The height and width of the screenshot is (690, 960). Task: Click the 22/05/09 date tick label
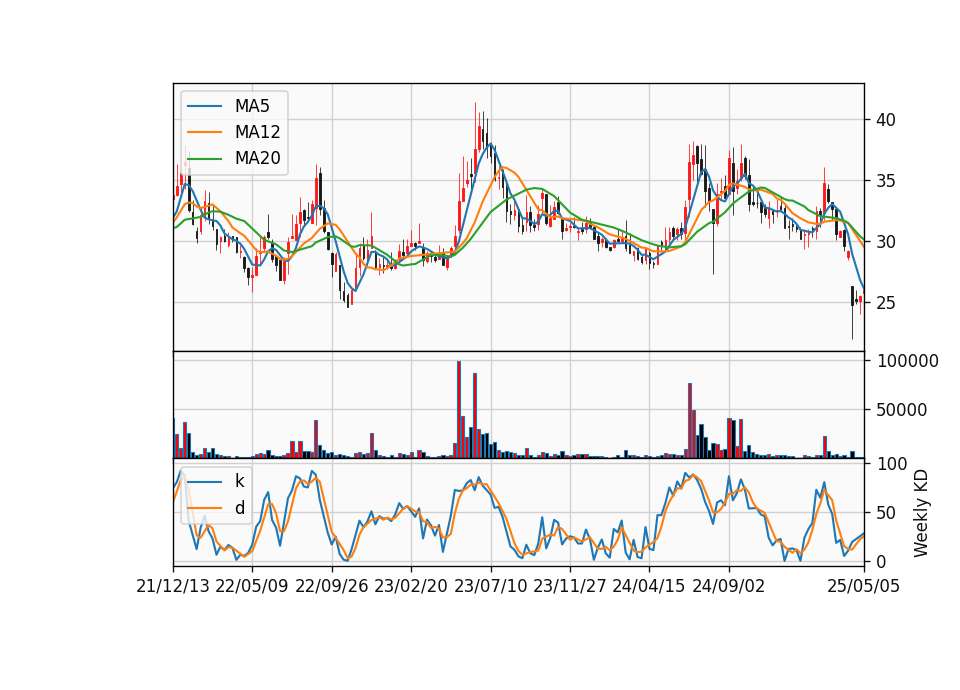point(252,586)
